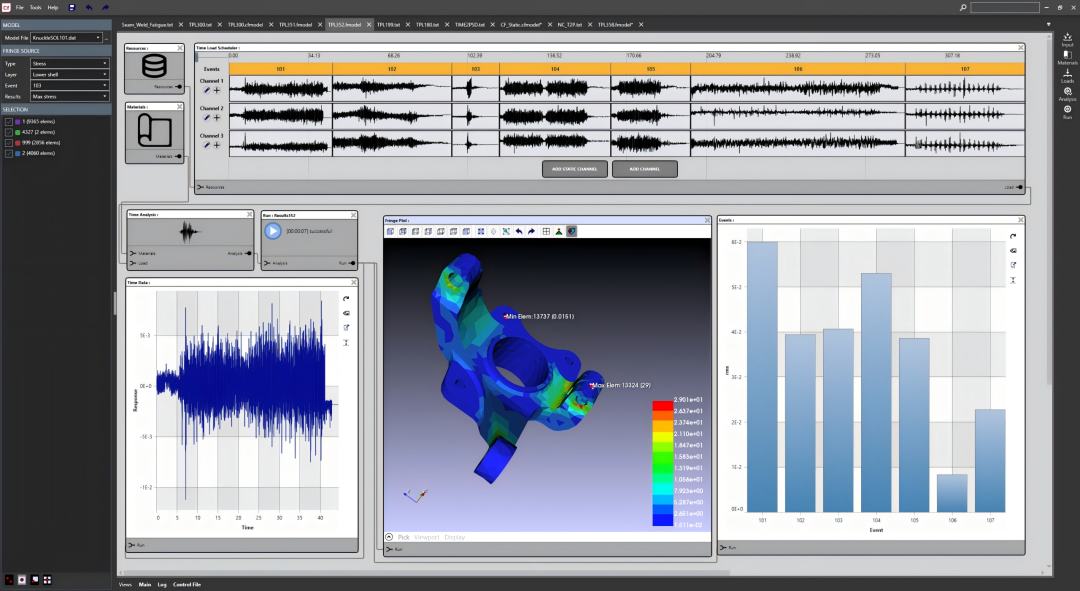Screen dimensions: 1080x591
Task: Toggle the checkbox for 999 (2856 elems)
Action: click(x=9, y=143)
